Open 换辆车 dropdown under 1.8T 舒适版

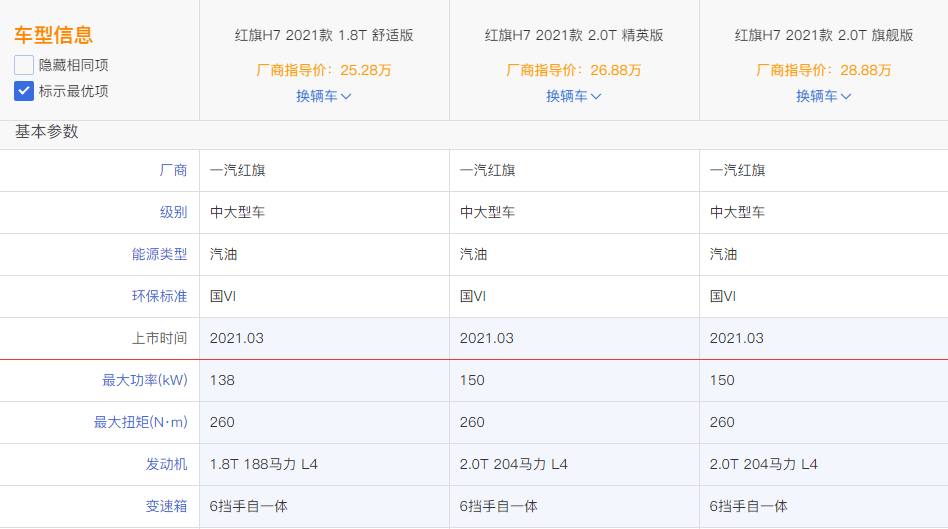point(323,96)
